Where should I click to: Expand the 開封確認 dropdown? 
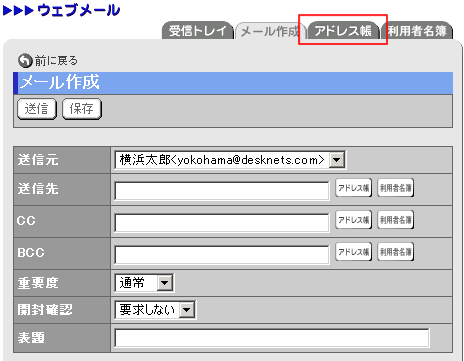[x=155, y=310]
